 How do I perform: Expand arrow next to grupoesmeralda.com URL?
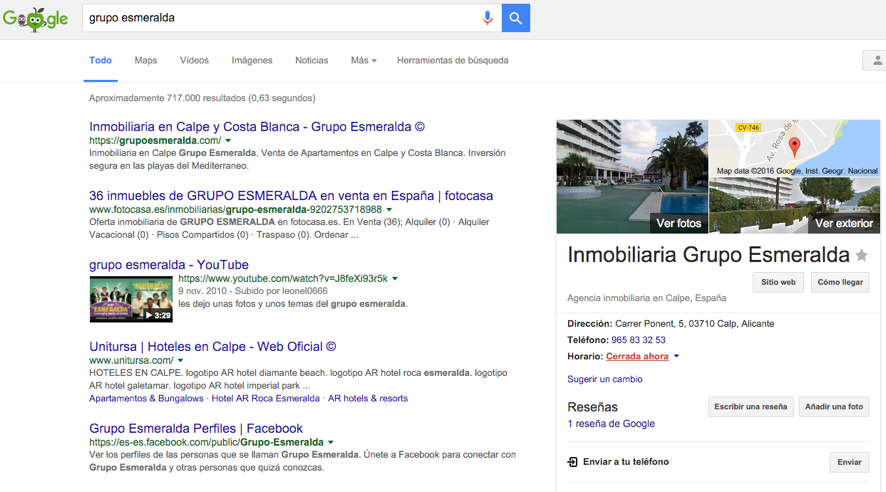228,141
